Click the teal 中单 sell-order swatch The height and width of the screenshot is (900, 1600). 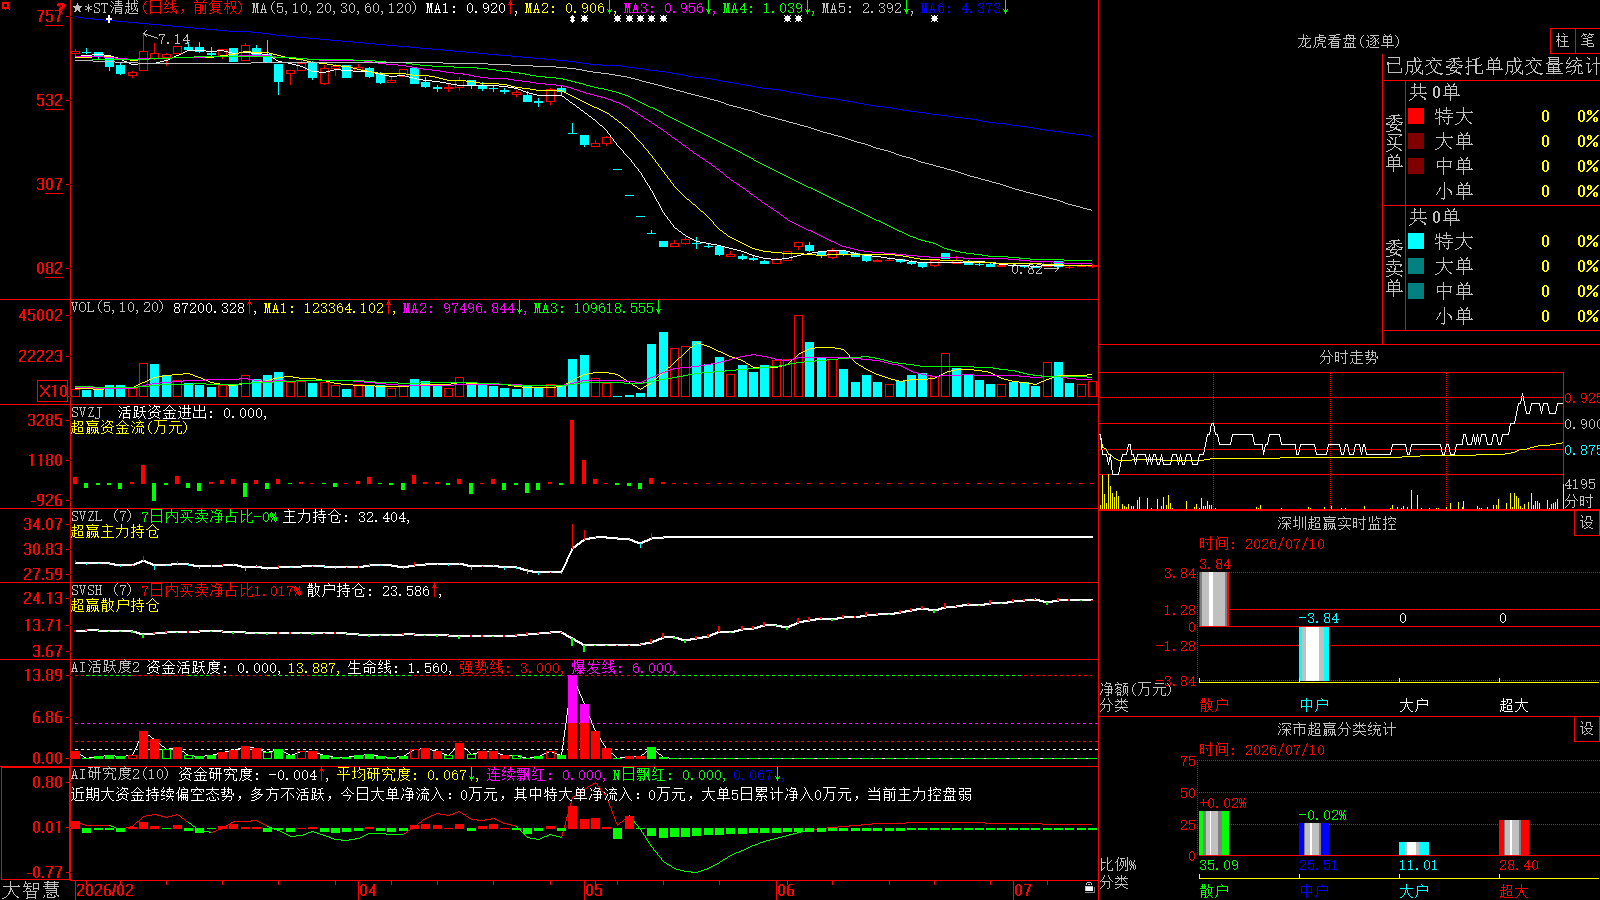pyautogui.click(x=1416, y=291)
